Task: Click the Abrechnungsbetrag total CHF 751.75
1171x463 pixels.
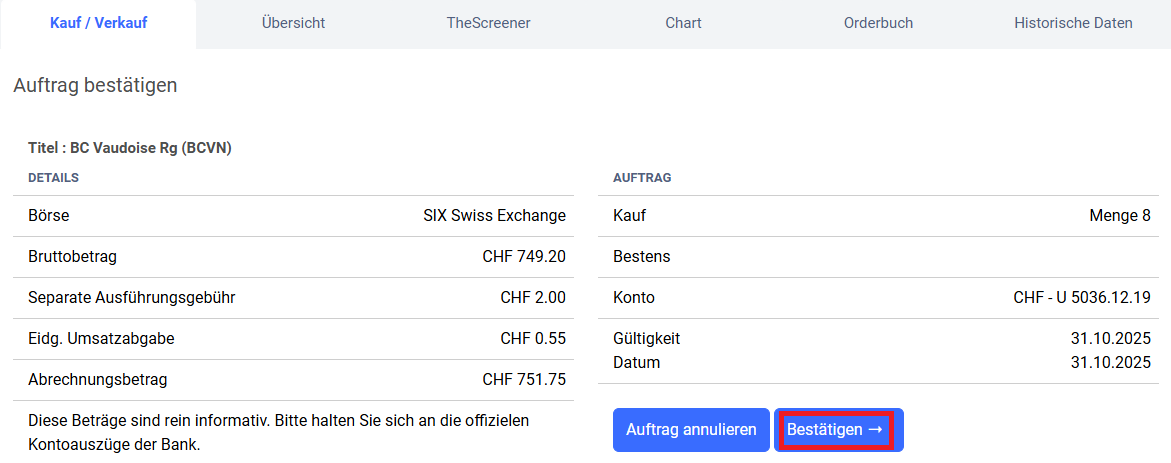Action: pyautogui.click(x=523, y=380)
